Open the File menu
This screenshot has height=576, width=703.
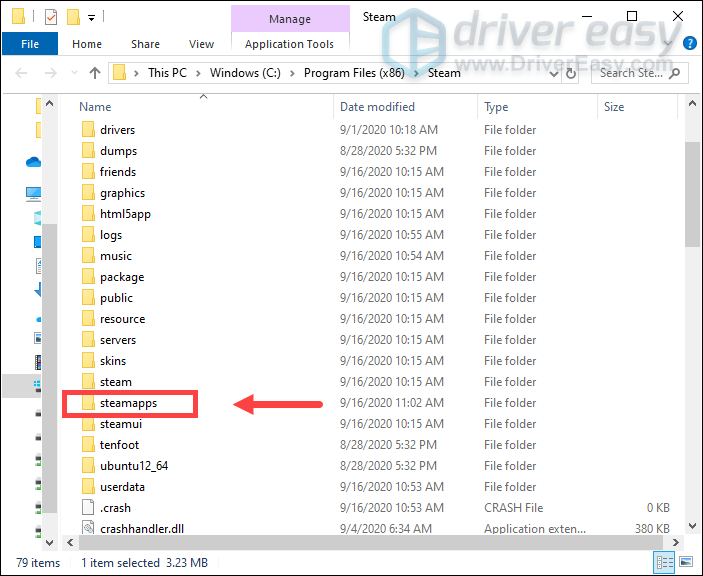click(30, 44)
